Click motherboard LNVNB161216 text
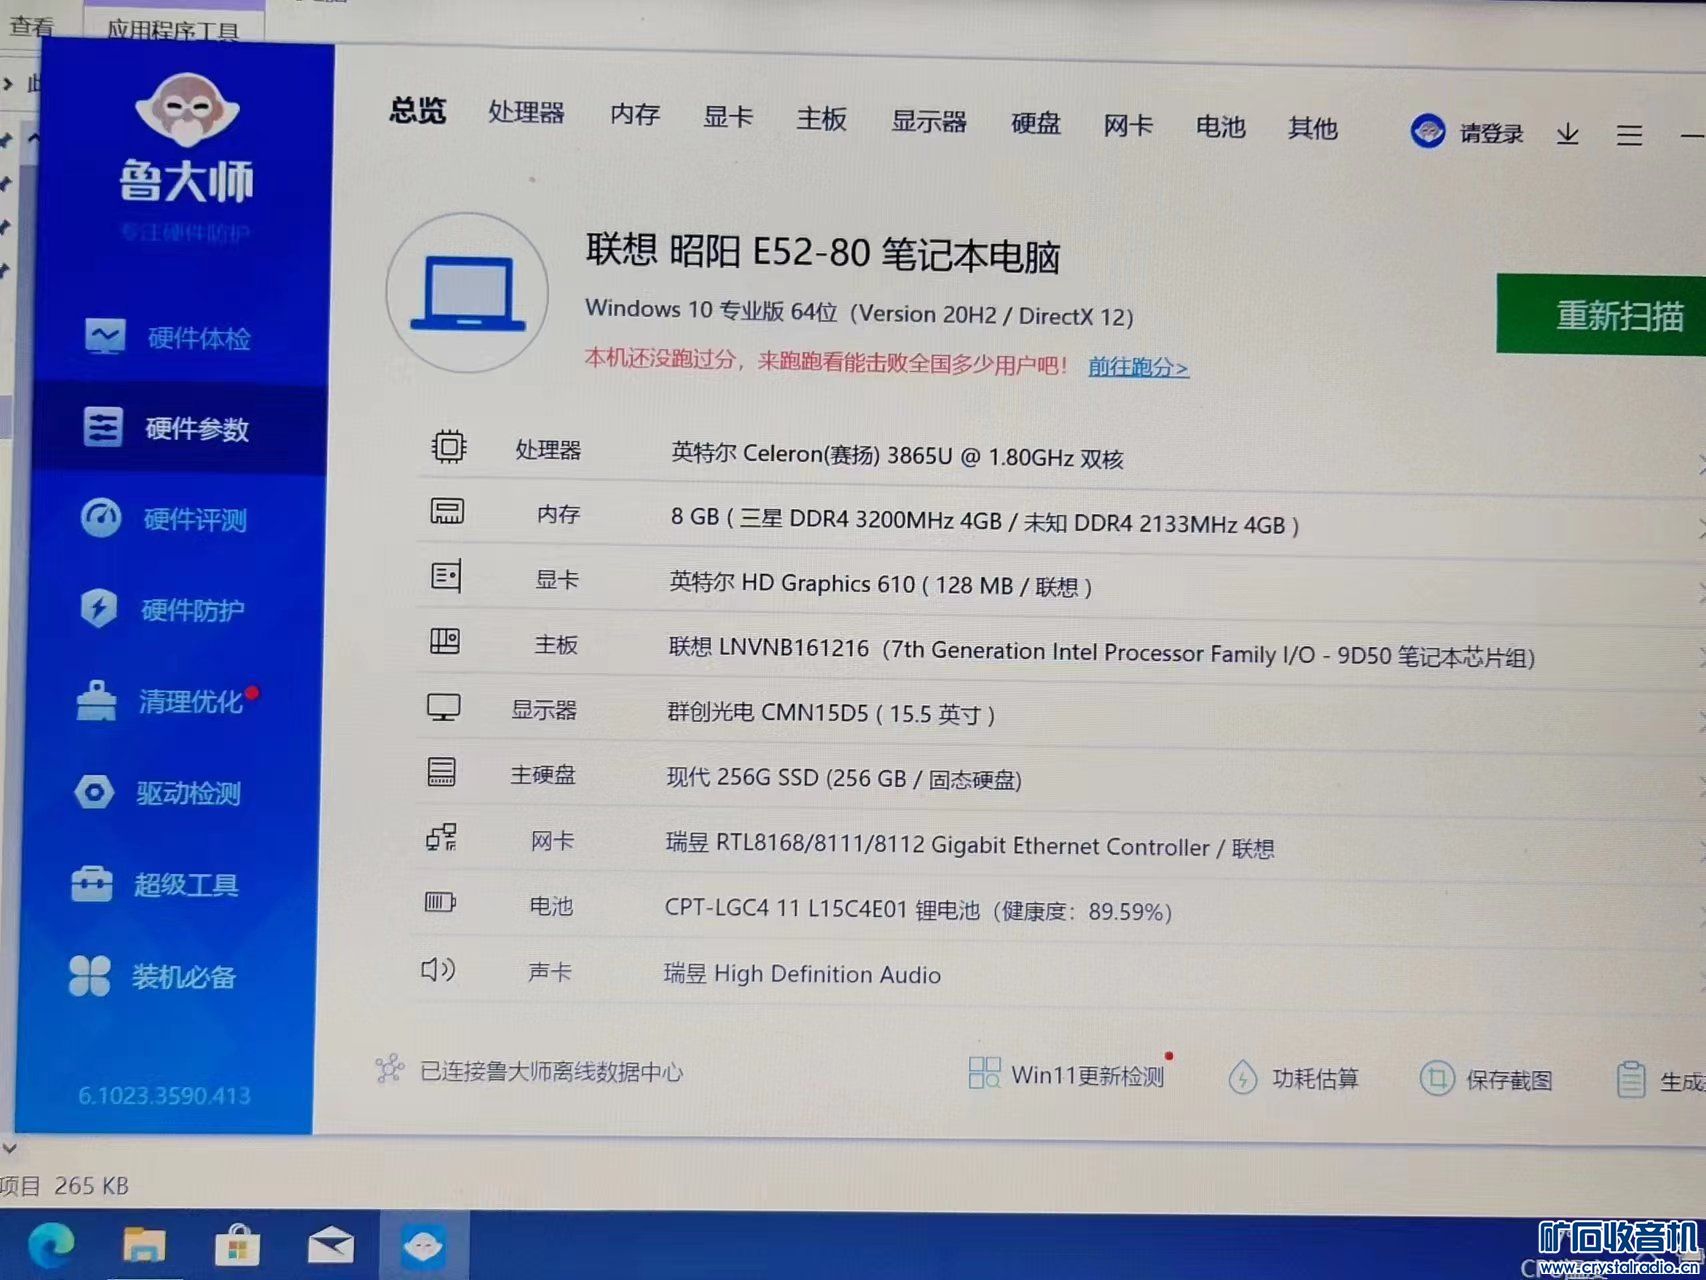This screenshot has width=1706, height=1280. pos(1101,652)
